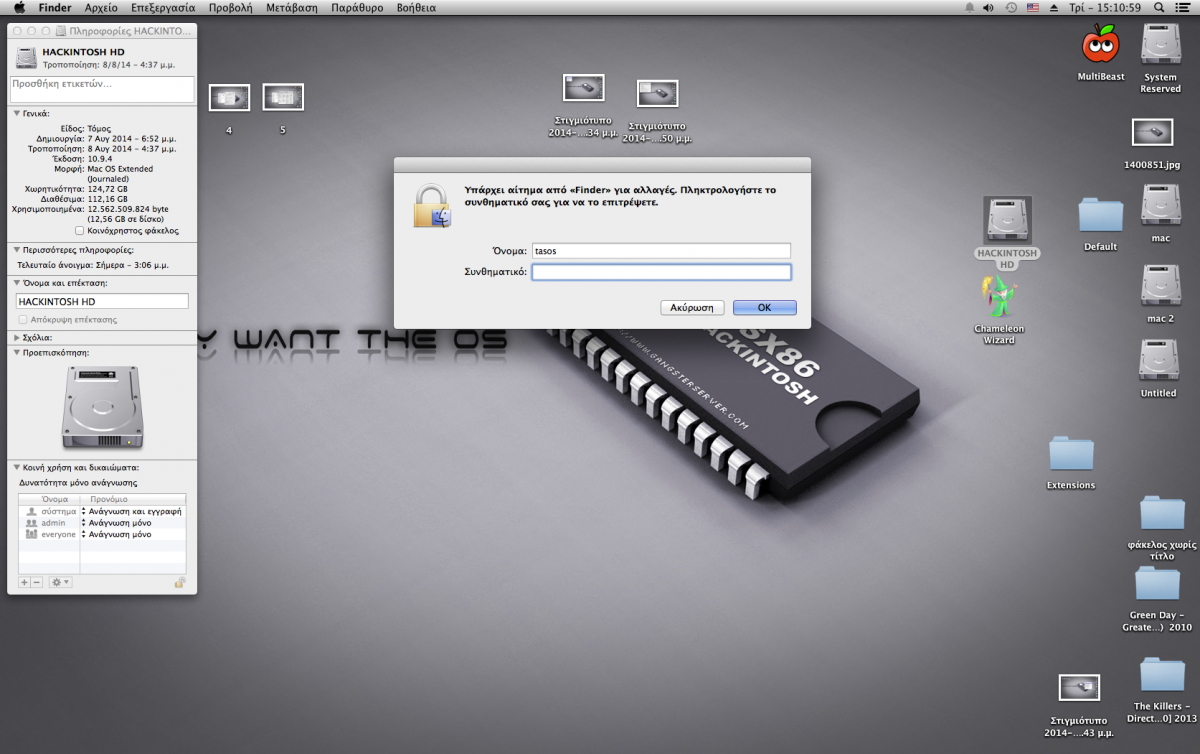The image size is (1200, 754).
Task: Collapse the 'Όνομα και επέκταση' section
Action: (17, 283)
